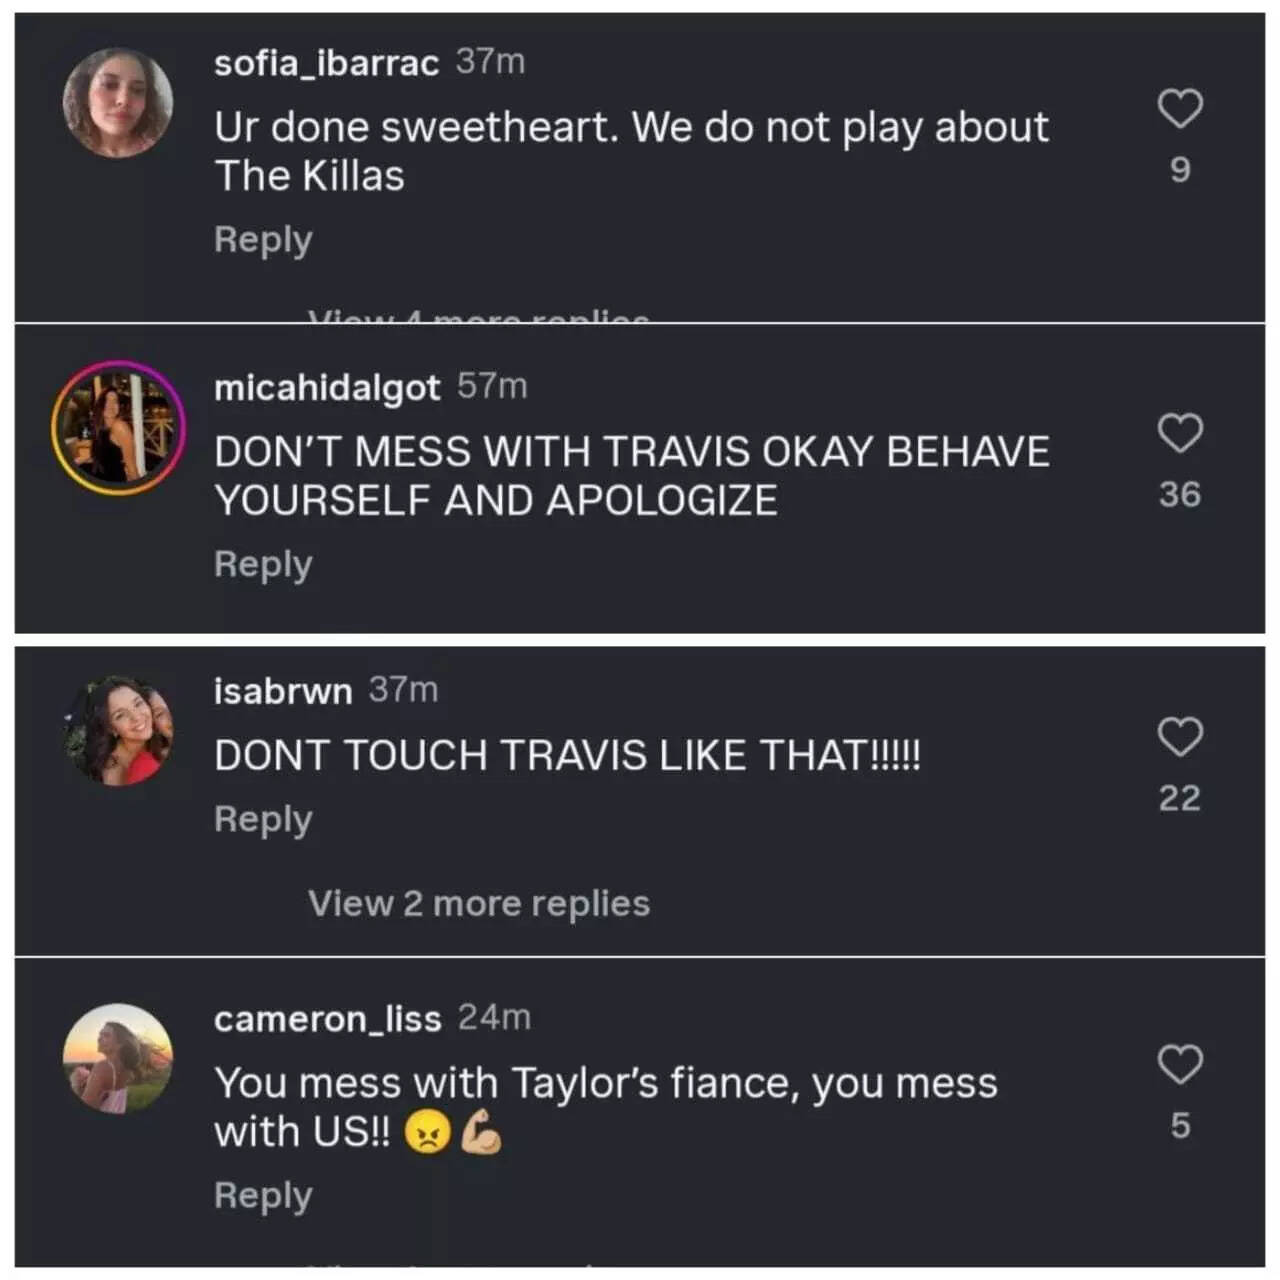1280x1280 pixels.
Task: Tap the like count 36
Action: [1180, 493]
